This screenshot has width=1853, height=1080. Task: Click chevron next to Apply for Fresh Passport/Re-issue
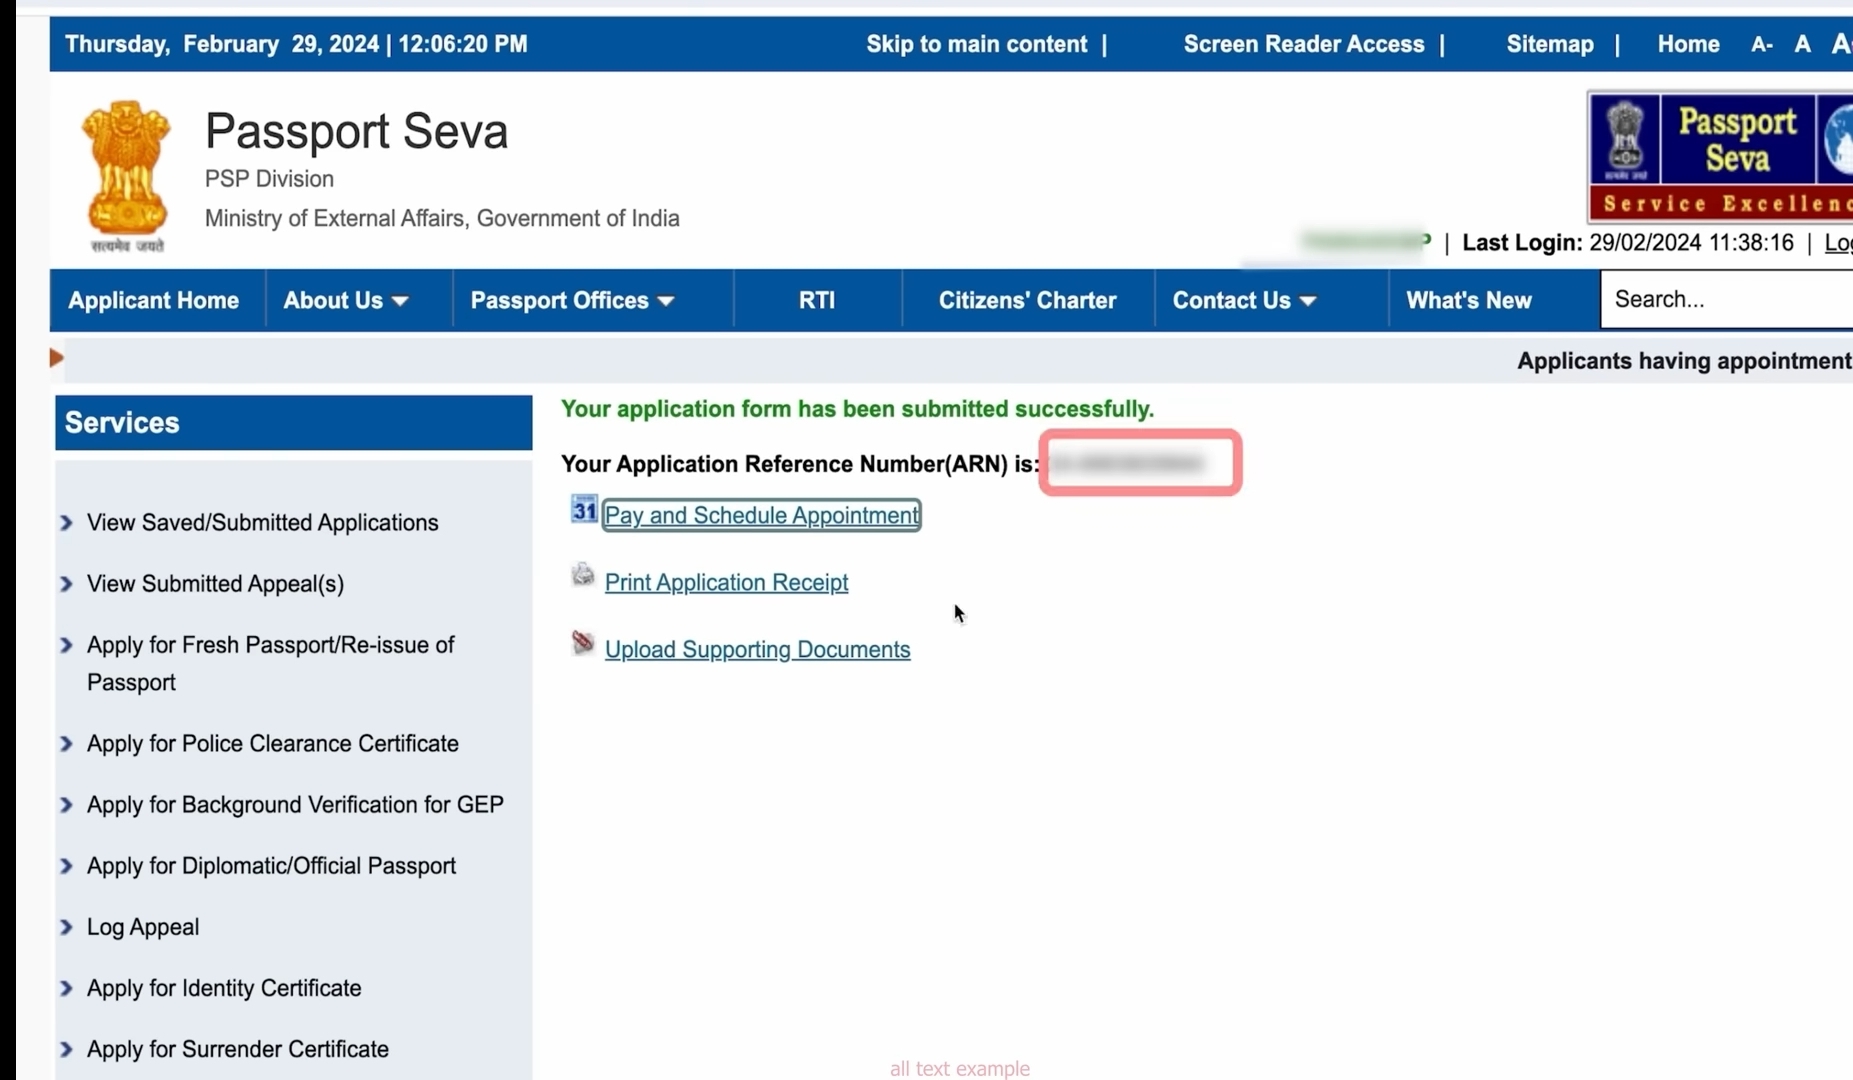(x=67, y=645)
